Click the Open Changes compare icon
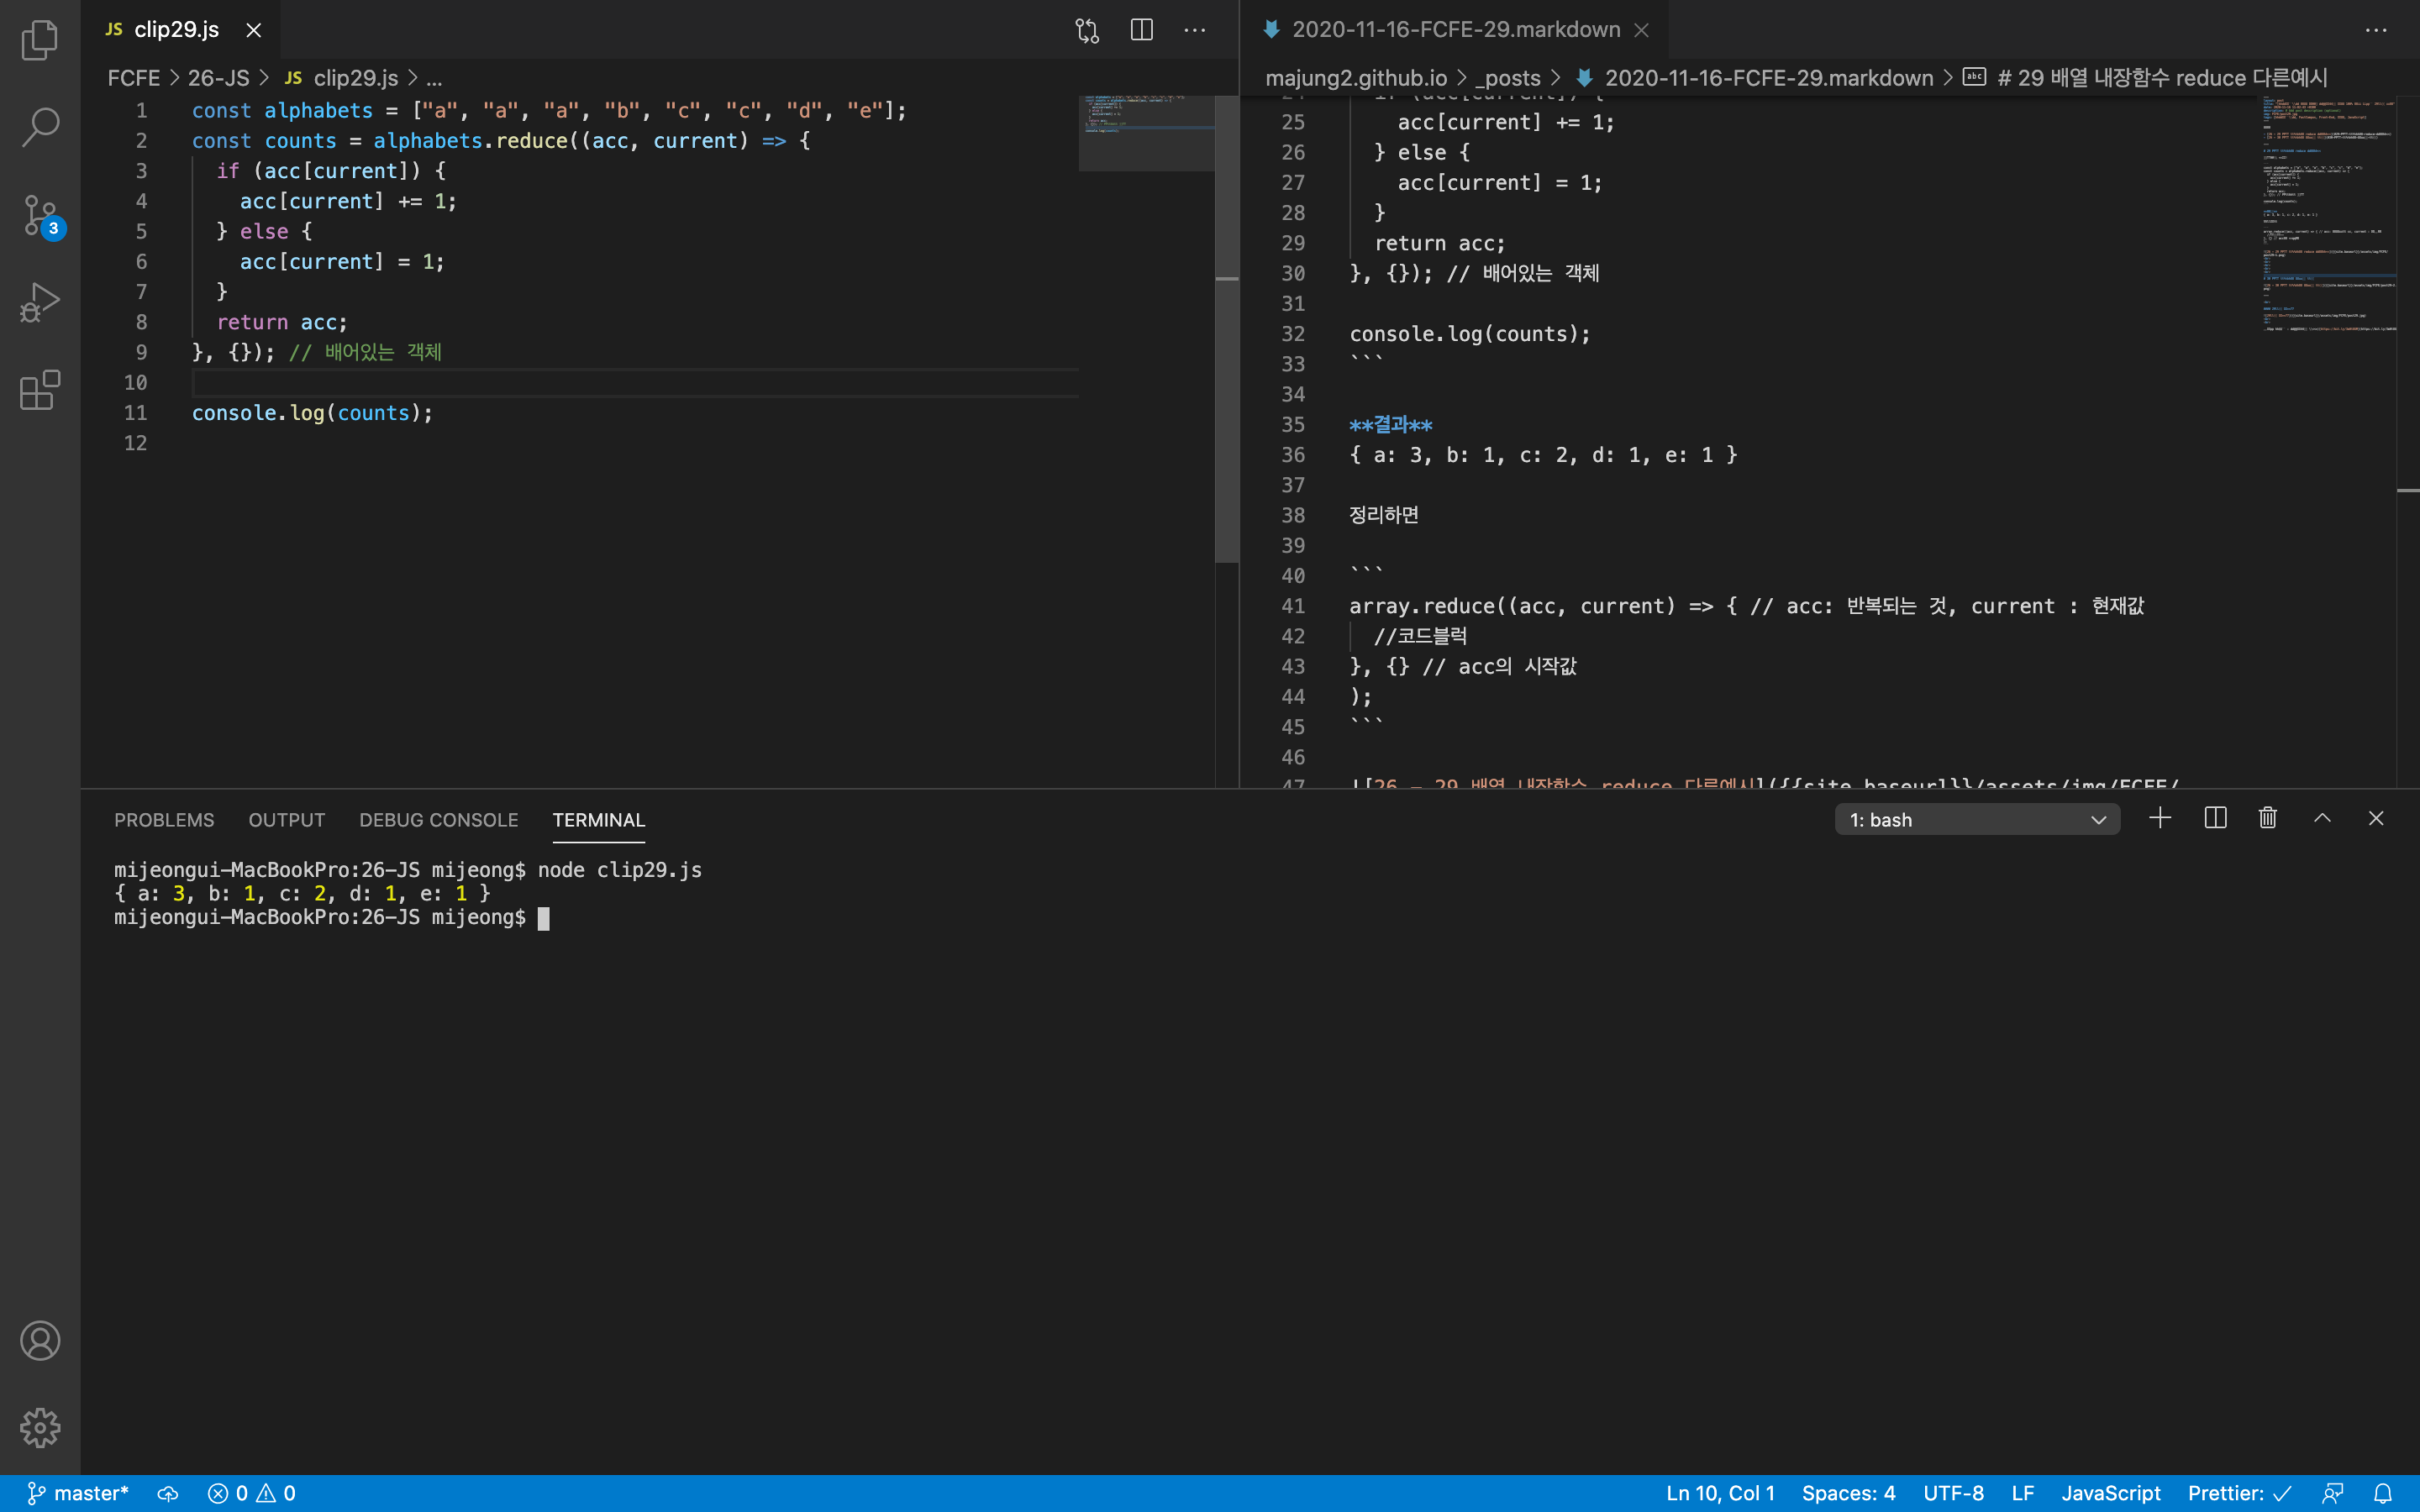This screenshot has height=1512, width=2420. click(x=1087, y=30)
